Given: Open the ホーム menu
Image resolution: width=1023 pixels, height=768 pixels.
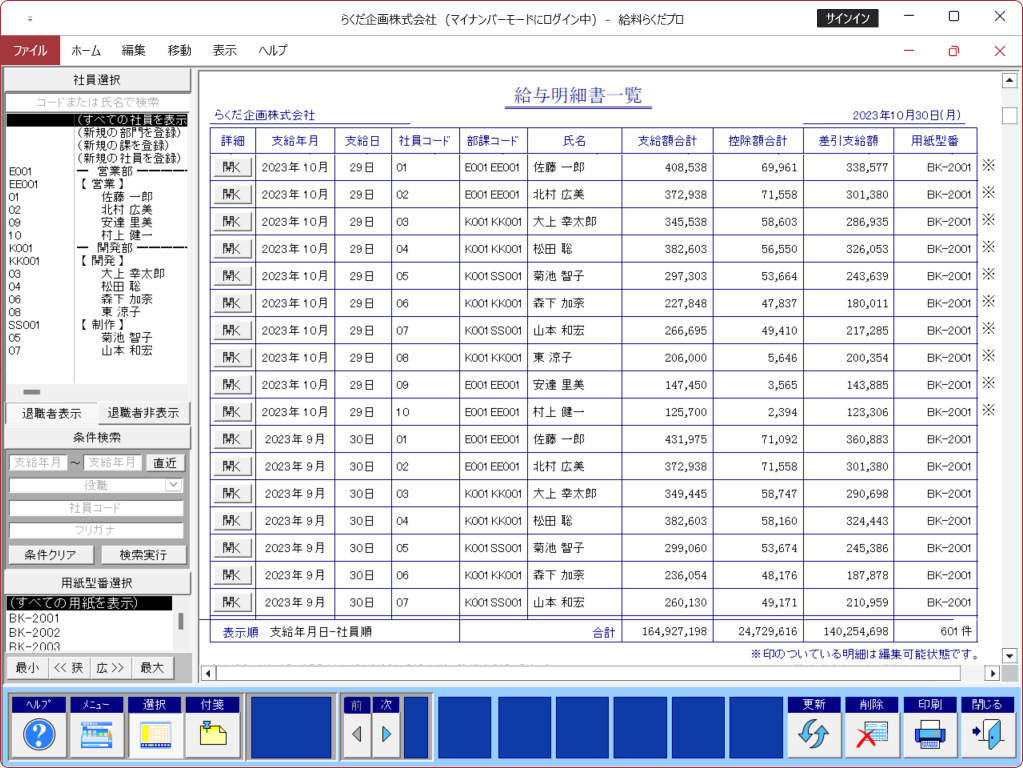Looking at the screenshot, I should [86, 50].
